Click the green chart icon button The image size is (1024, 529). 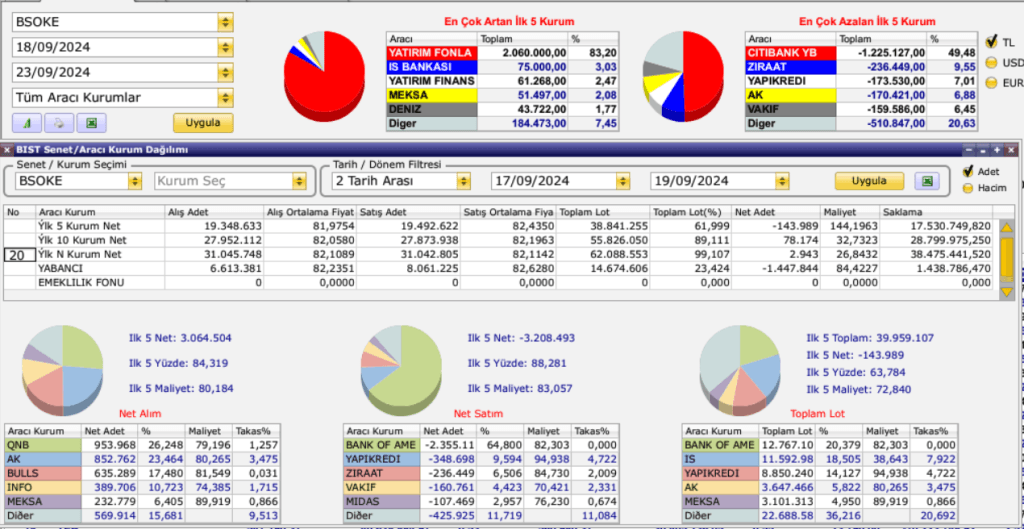click(27, 123)
